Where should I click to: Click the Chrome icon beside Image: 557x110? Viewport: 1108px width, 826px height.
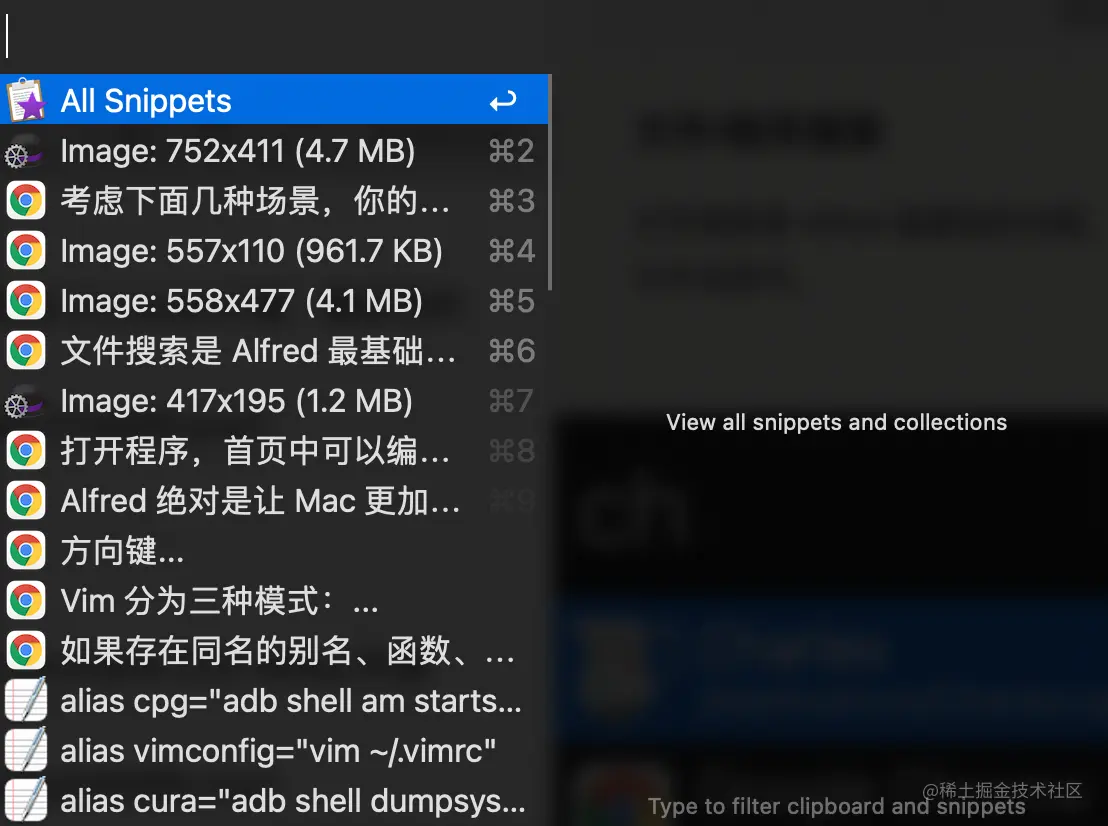[x=26, y=251]
